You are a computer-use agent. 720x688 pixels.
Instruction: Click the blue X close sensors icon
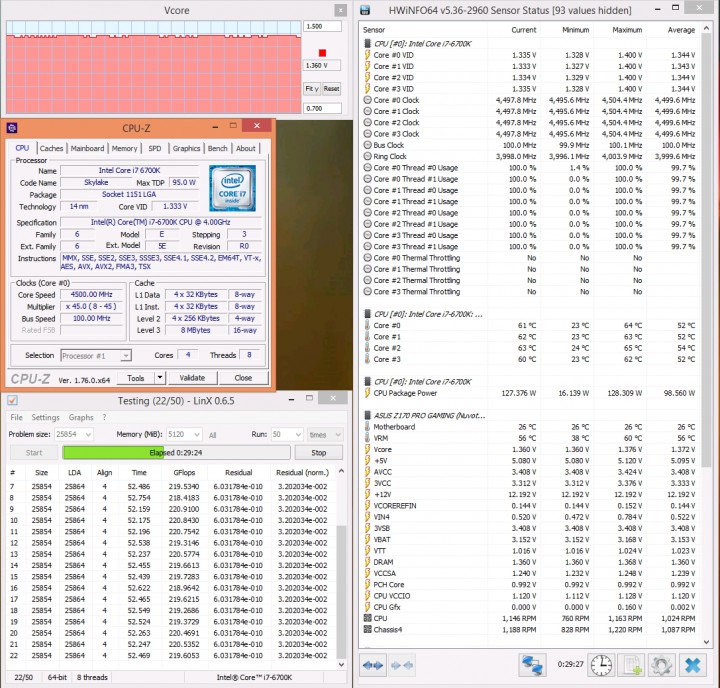pos(692,665)
